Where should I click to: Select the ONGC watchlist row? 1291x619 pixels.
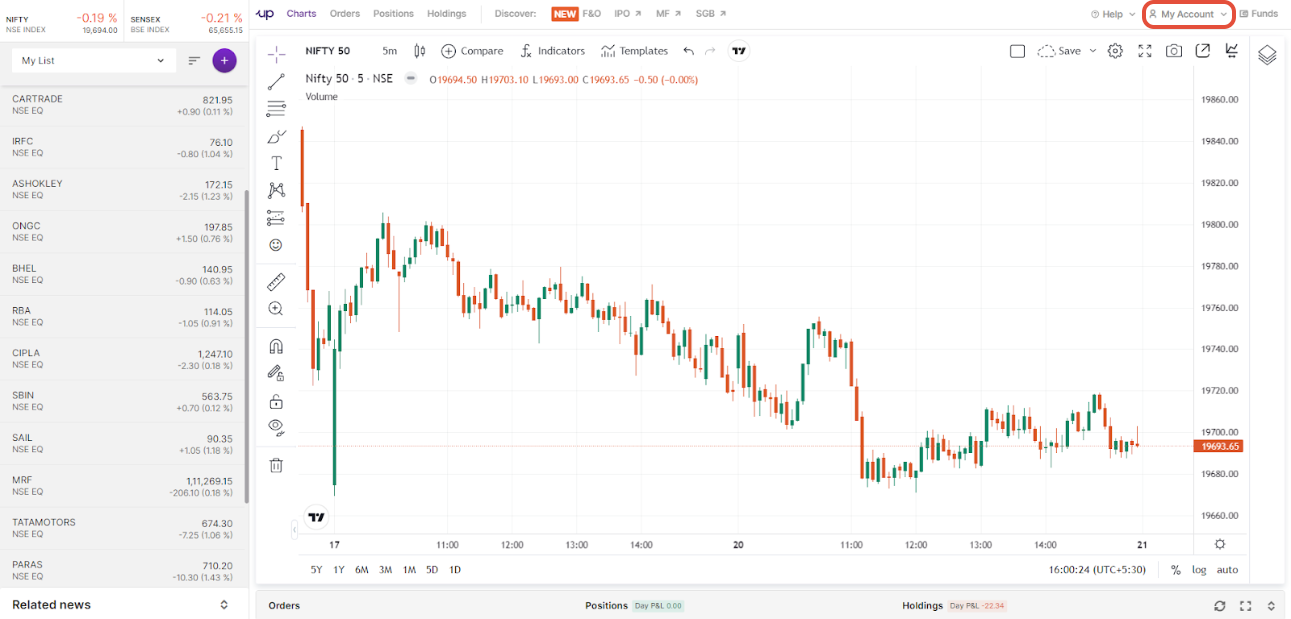124,232
